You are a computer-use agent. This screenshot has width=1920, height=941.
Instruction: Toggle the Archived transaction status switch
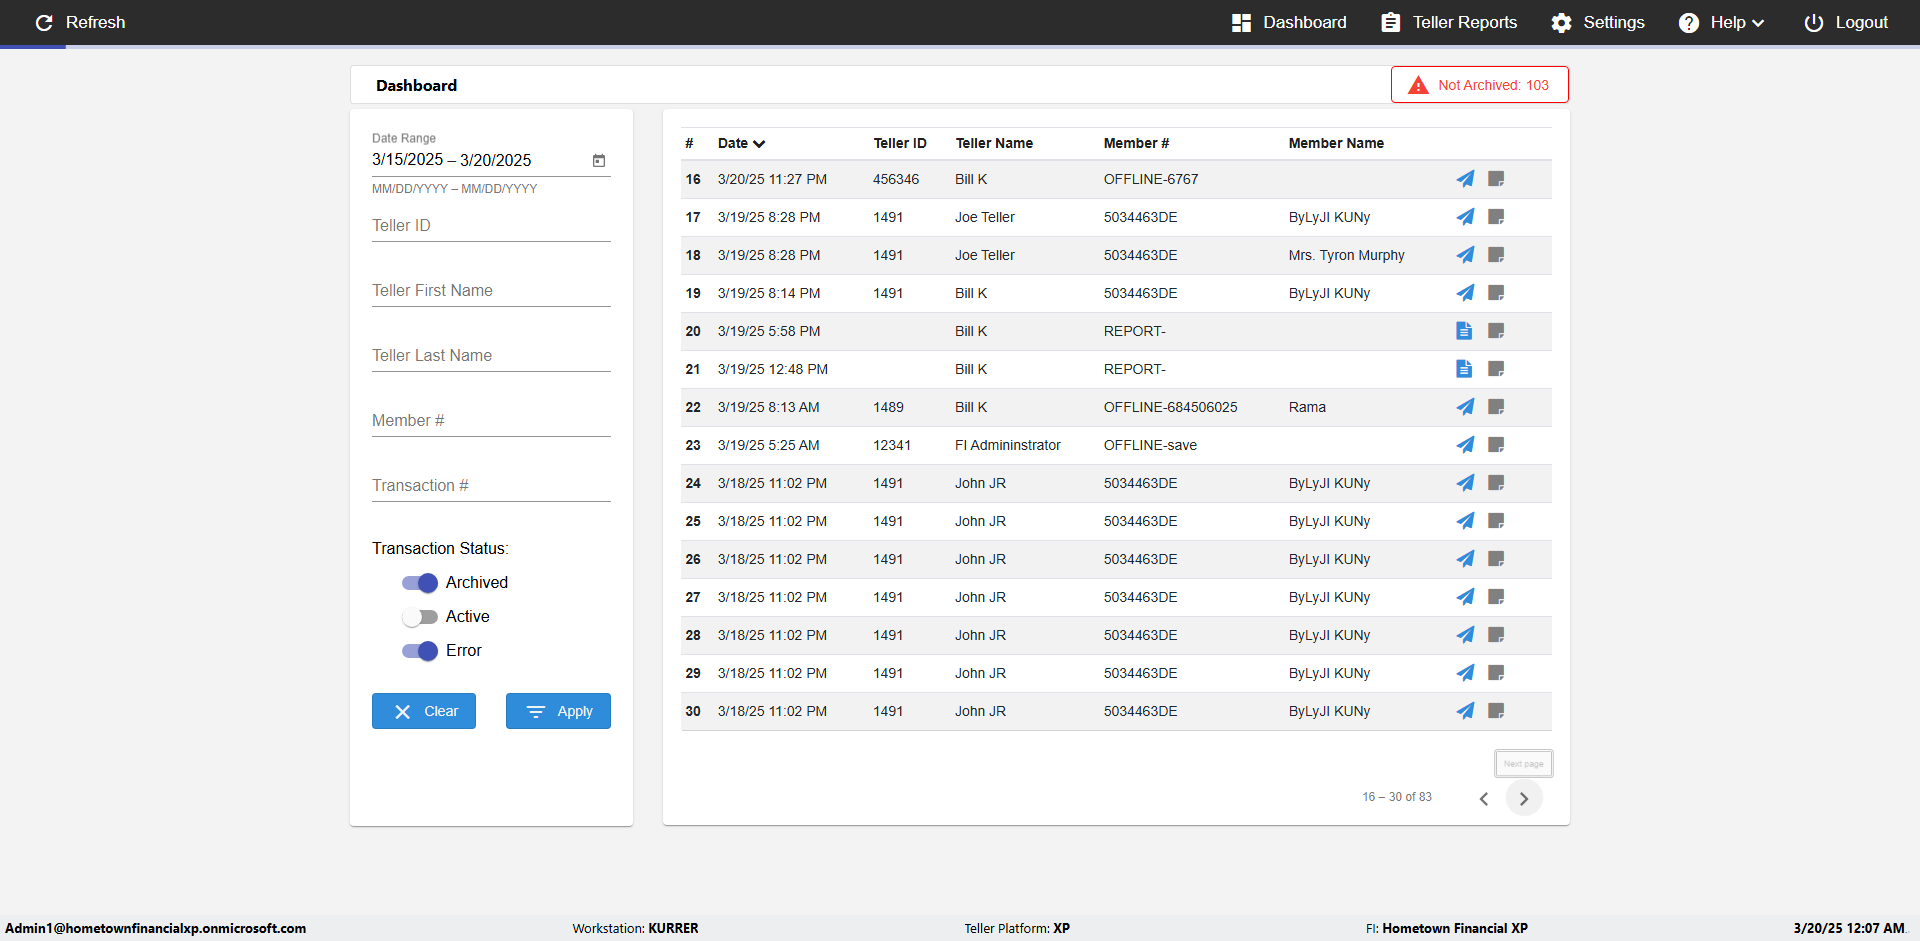point(420,583)
